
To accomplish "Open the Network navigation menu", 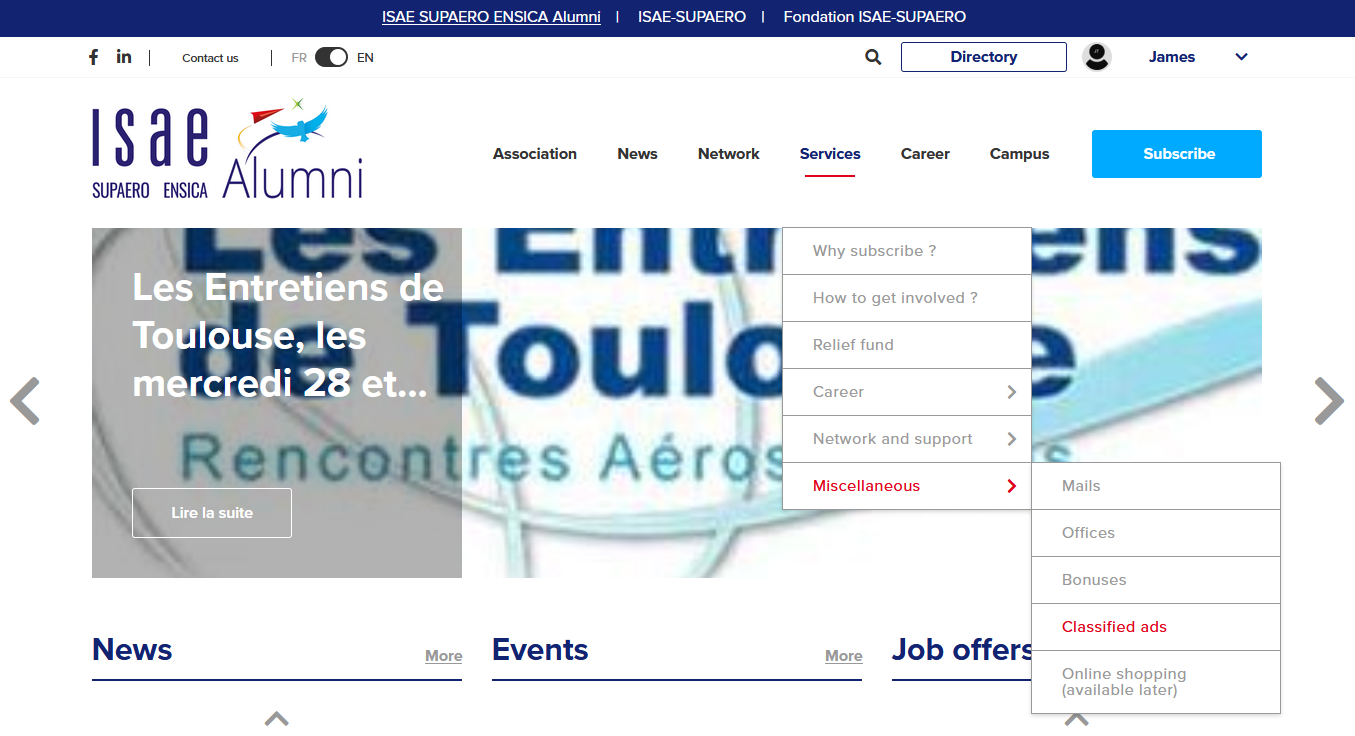I will [729, 154].
